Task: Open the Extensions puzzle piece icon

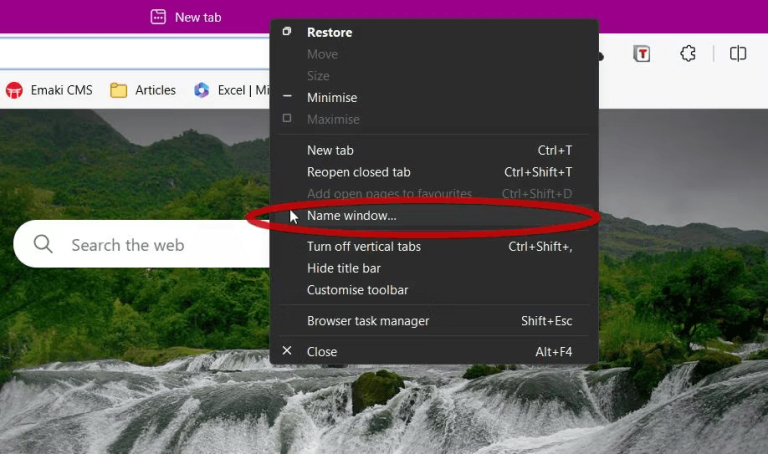Action: pyautogui.click(x=688, y=53)
